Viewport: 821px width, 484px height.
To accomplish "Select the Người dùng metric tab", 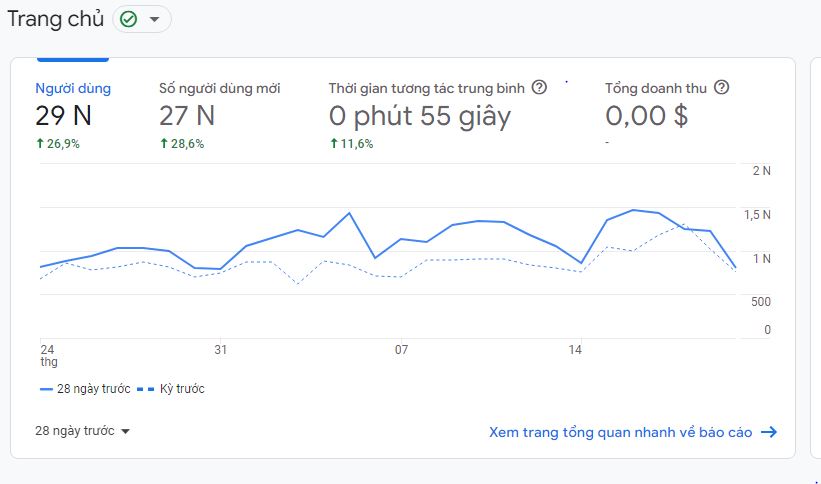I will click(73, 88).
